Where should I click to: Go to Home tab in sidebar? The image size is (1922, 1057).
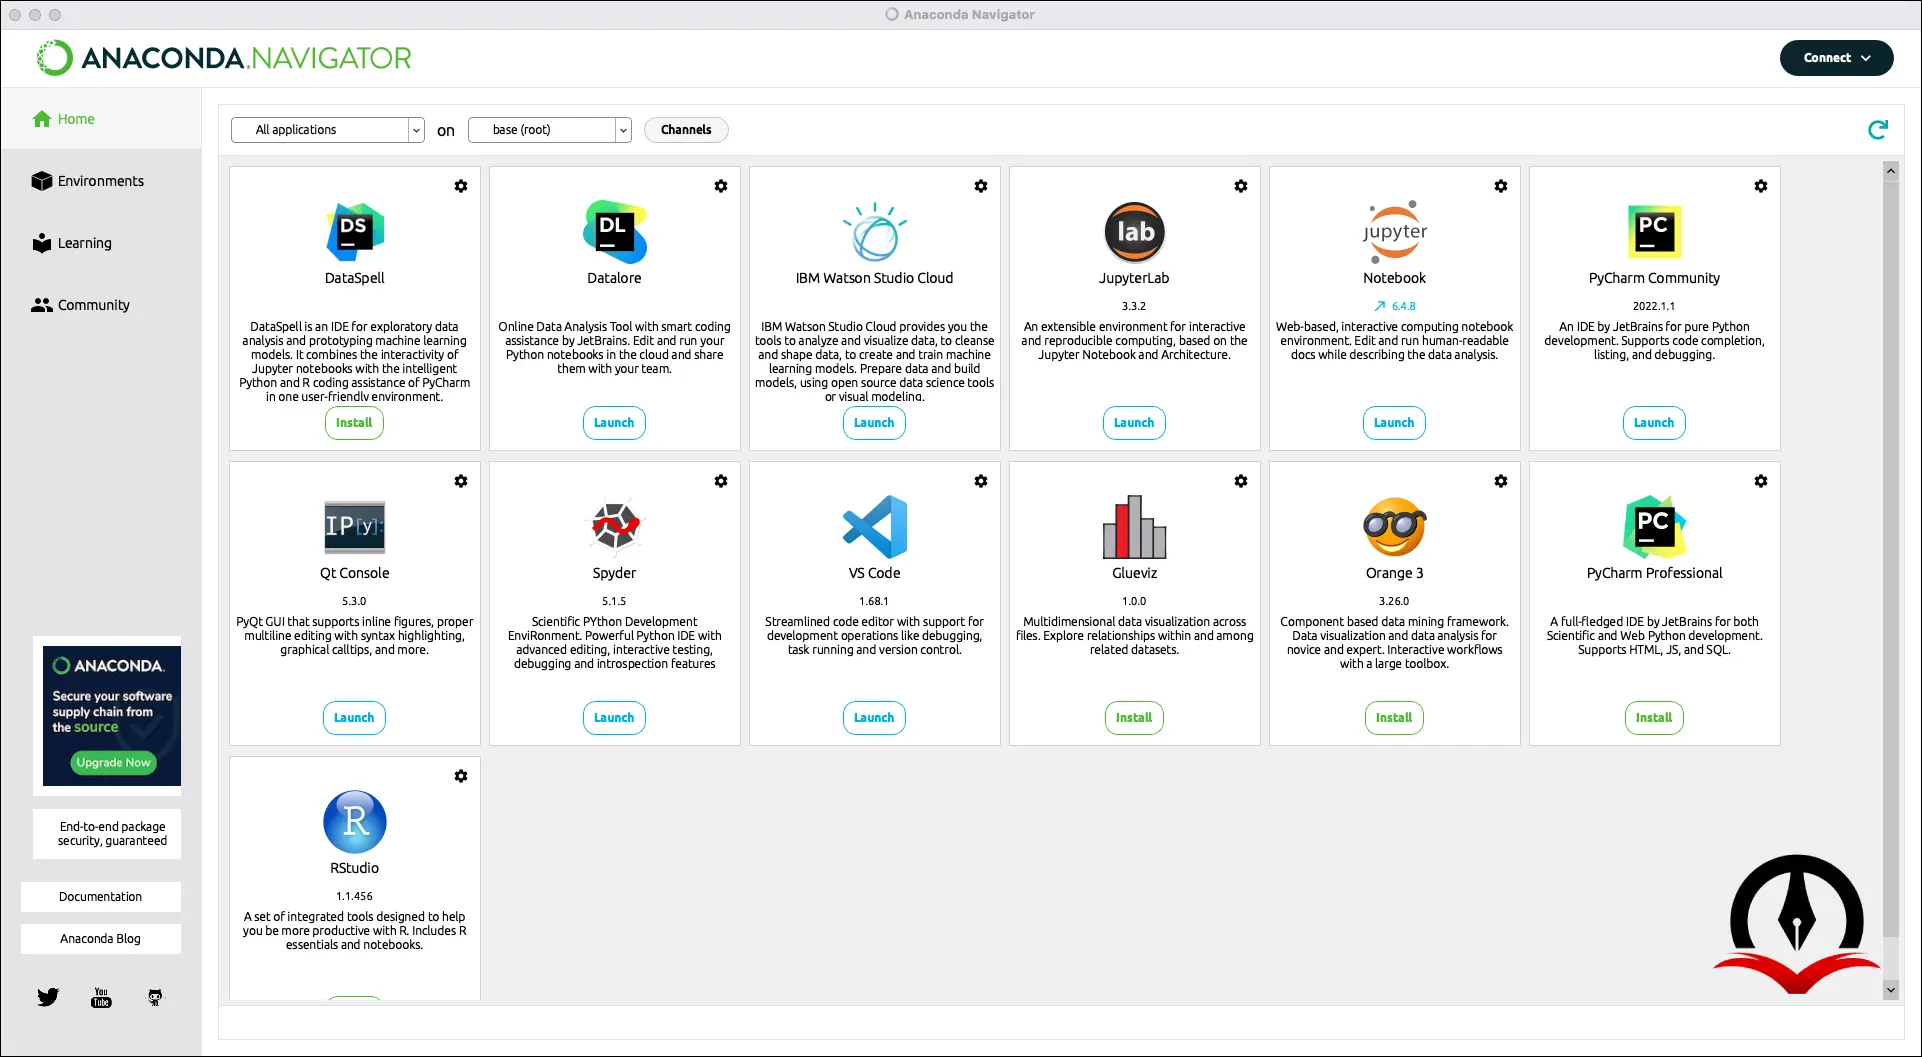click(x=100, y=119)
